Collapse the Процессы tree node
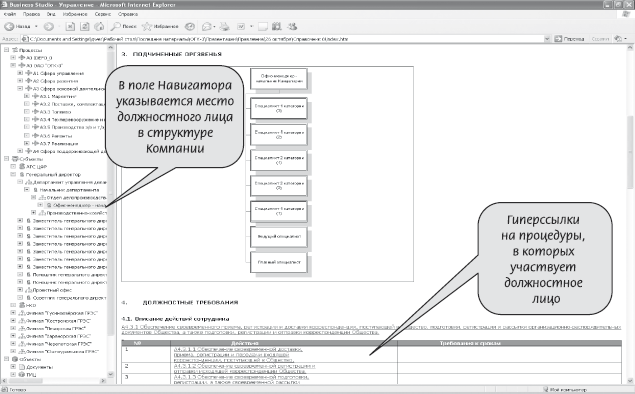635x394 pixels. point(6,50)
